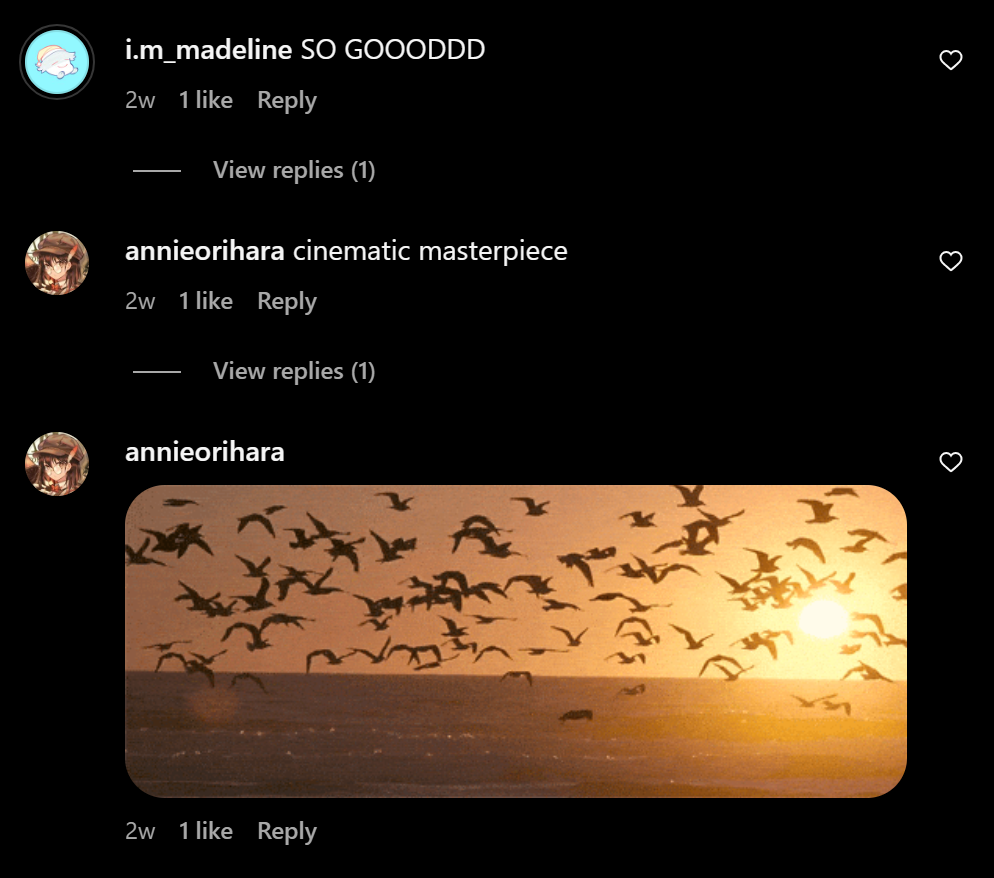Open the i.m_madeline username link

coord(209,49)
